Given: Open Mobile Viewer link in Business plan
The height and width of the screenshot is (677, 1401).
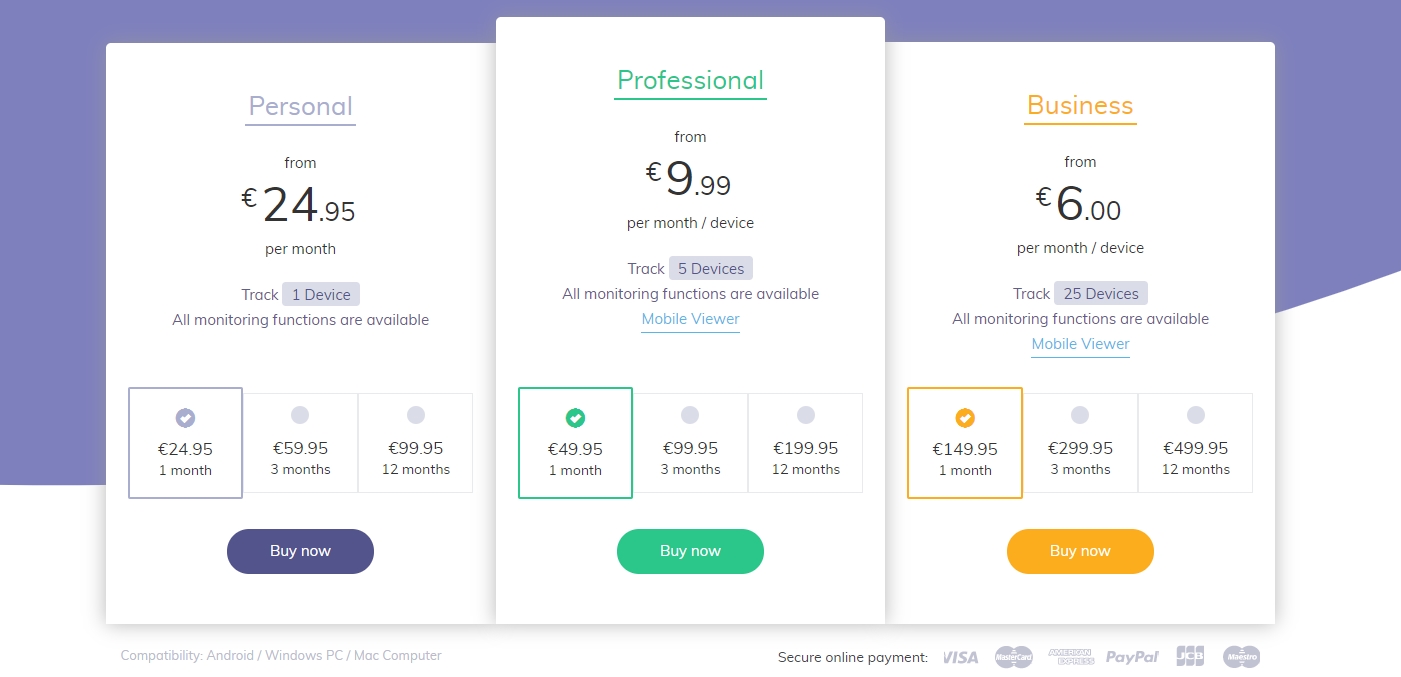Looking at the screenshot, I should coord(1080,344).
